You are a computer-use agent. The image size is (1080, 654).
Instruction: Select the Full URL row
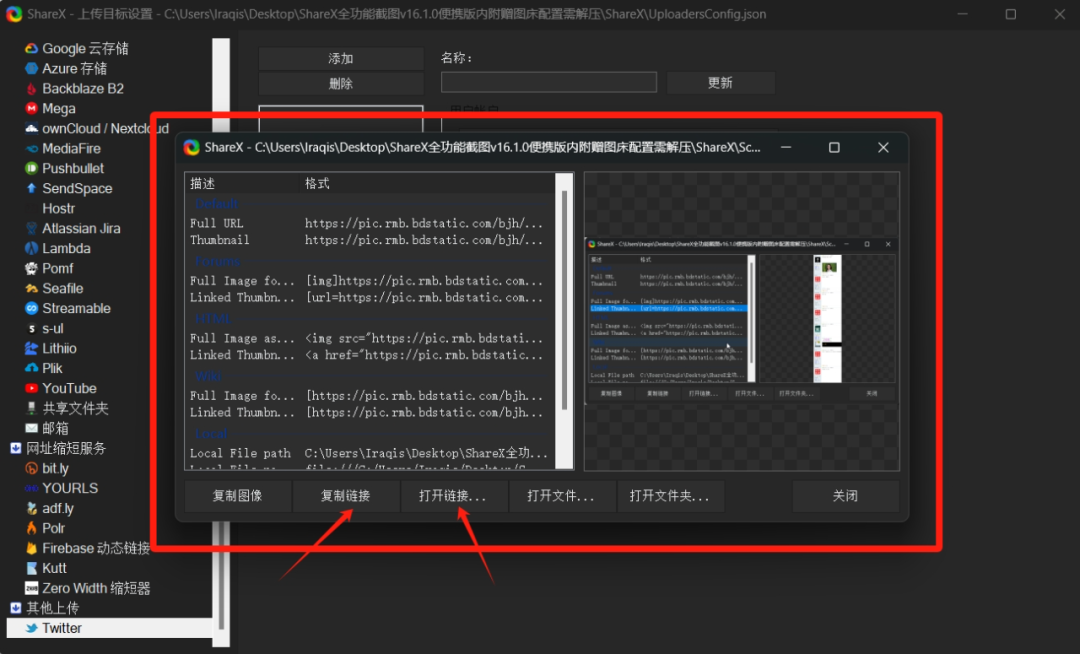(370, 223)
